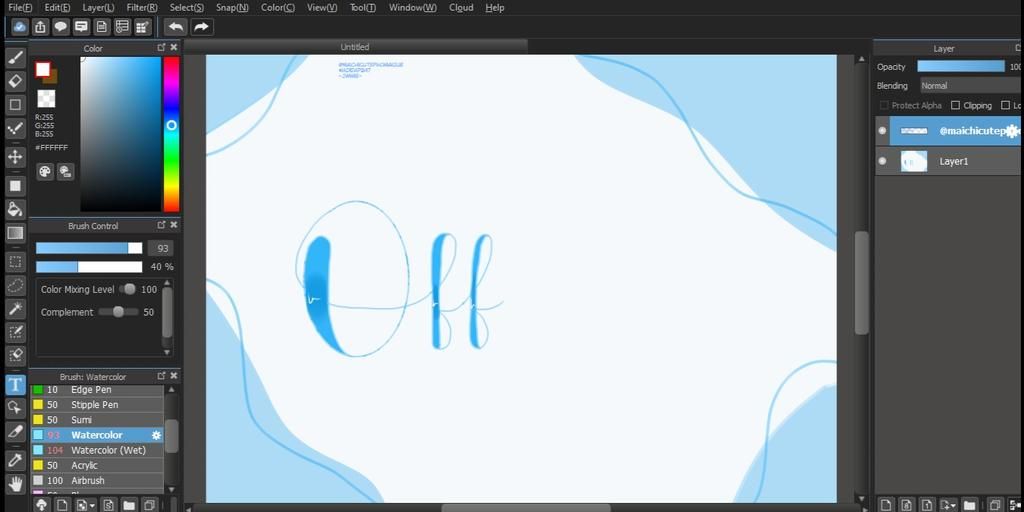Click the Redo arrow button

coord(201,27)
